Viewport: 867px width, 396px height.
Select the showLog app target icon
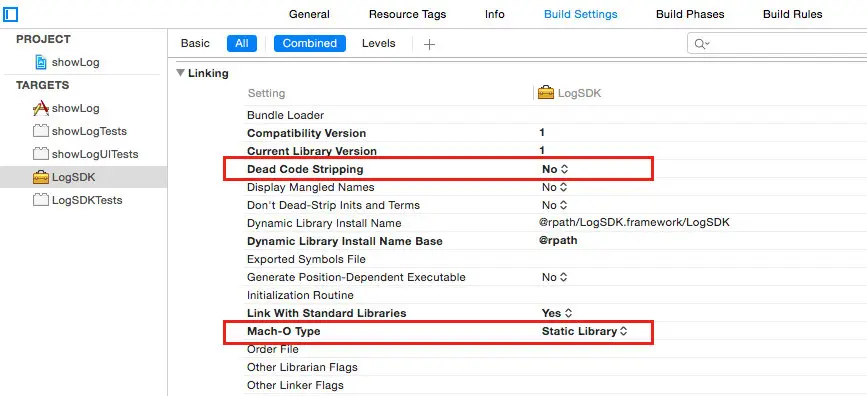coord(41,108)
